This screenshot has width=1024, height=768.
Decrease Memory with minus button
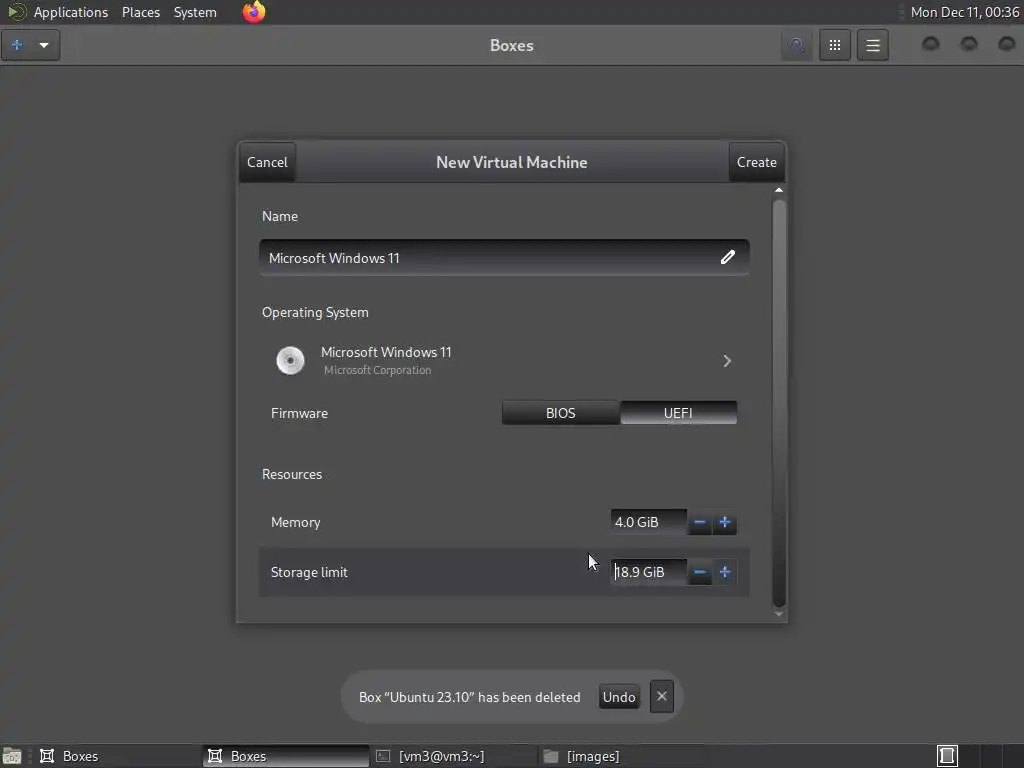699,522
